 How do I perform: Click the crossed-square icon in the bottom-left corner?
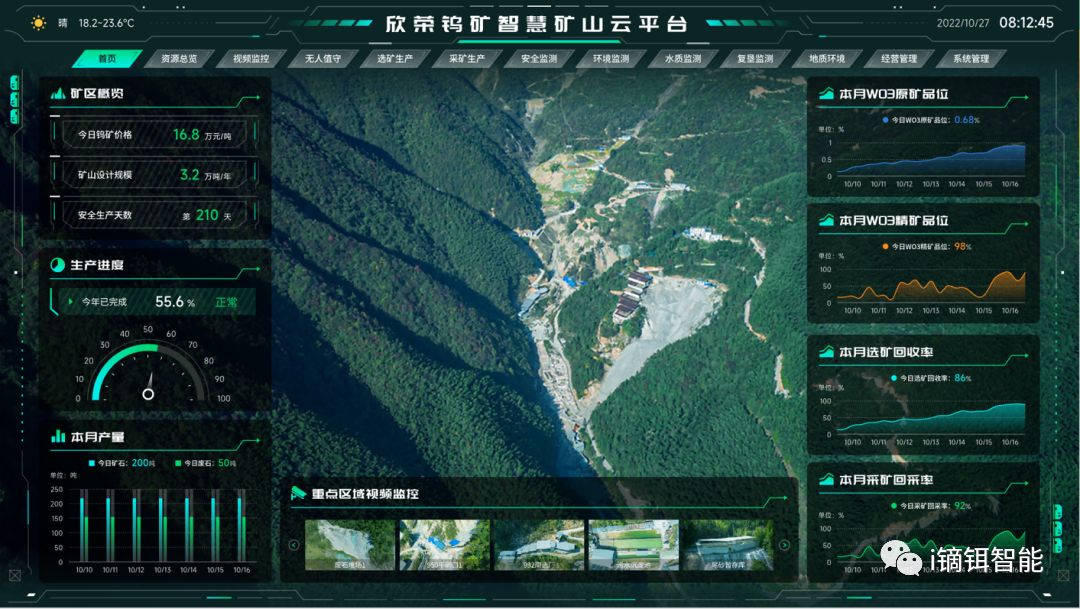coord(15,575)
